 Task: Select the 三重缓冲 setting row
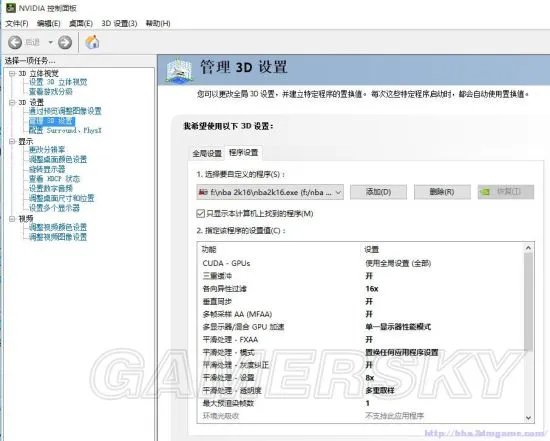pyautogui.click(x=361, y=276)
